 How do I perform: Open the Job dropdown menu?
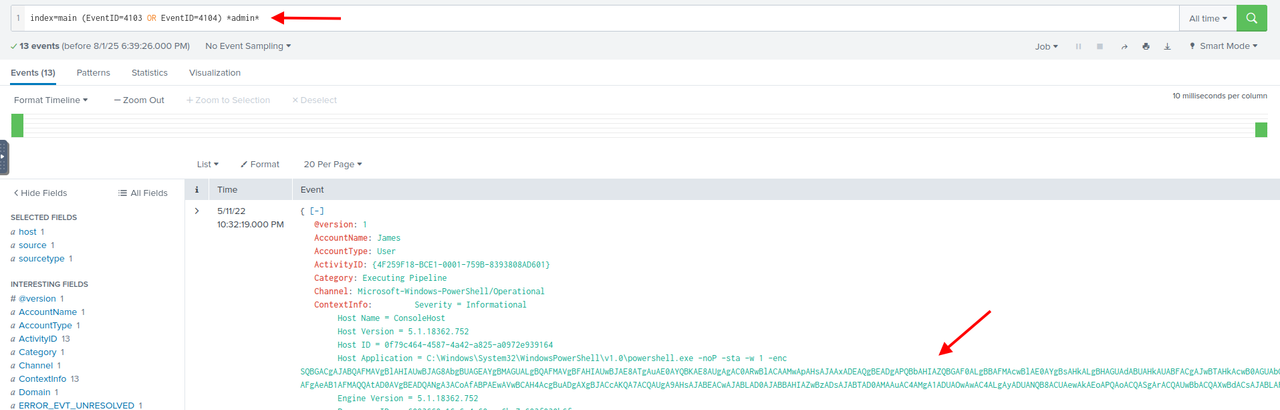(x=1046, y=46)
